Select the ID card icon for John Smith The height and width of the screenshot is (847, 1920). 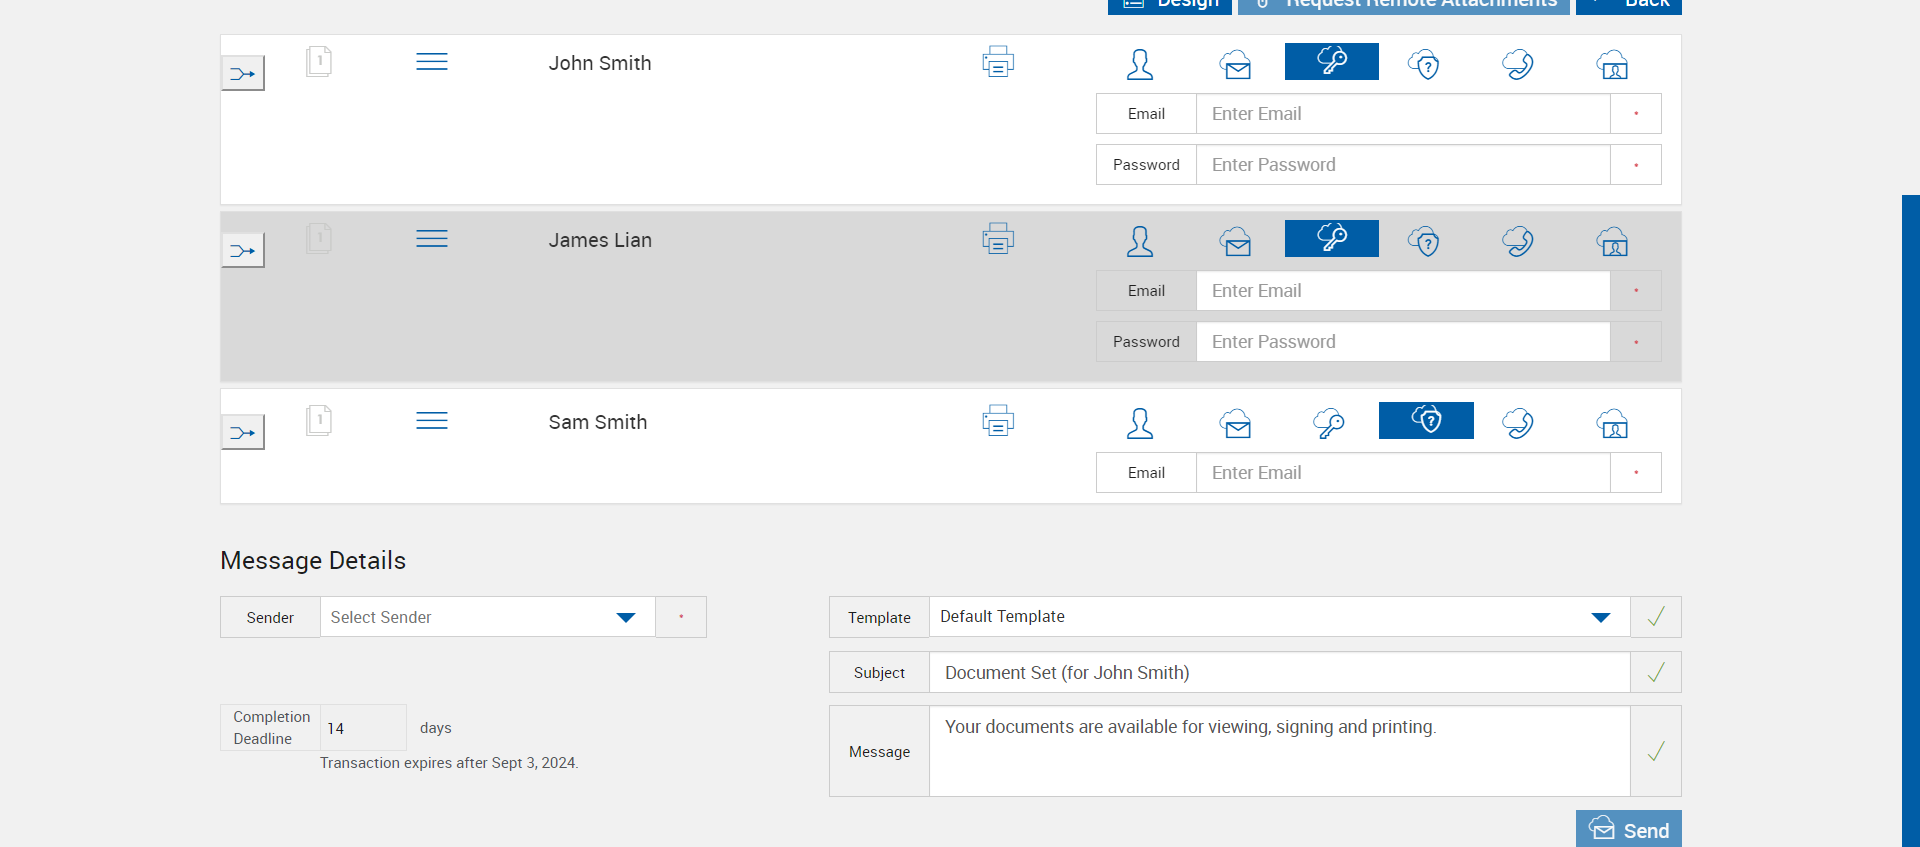[x=1612, y=64]
